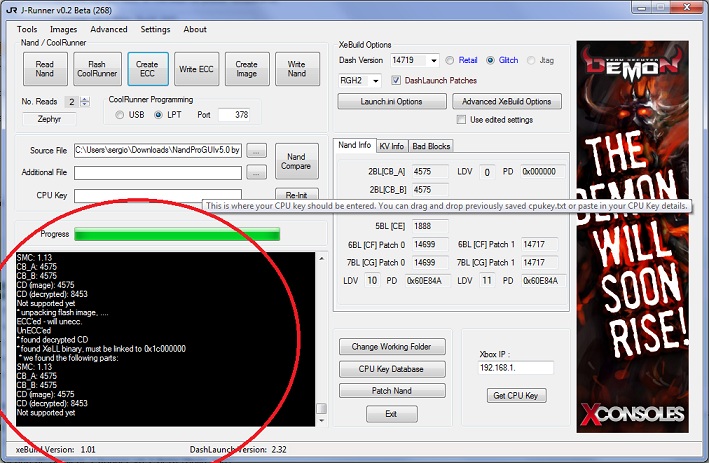Click the Create ECC button
Image resolution: width=709 pixels, height=463 pixels.
[147, 69]
